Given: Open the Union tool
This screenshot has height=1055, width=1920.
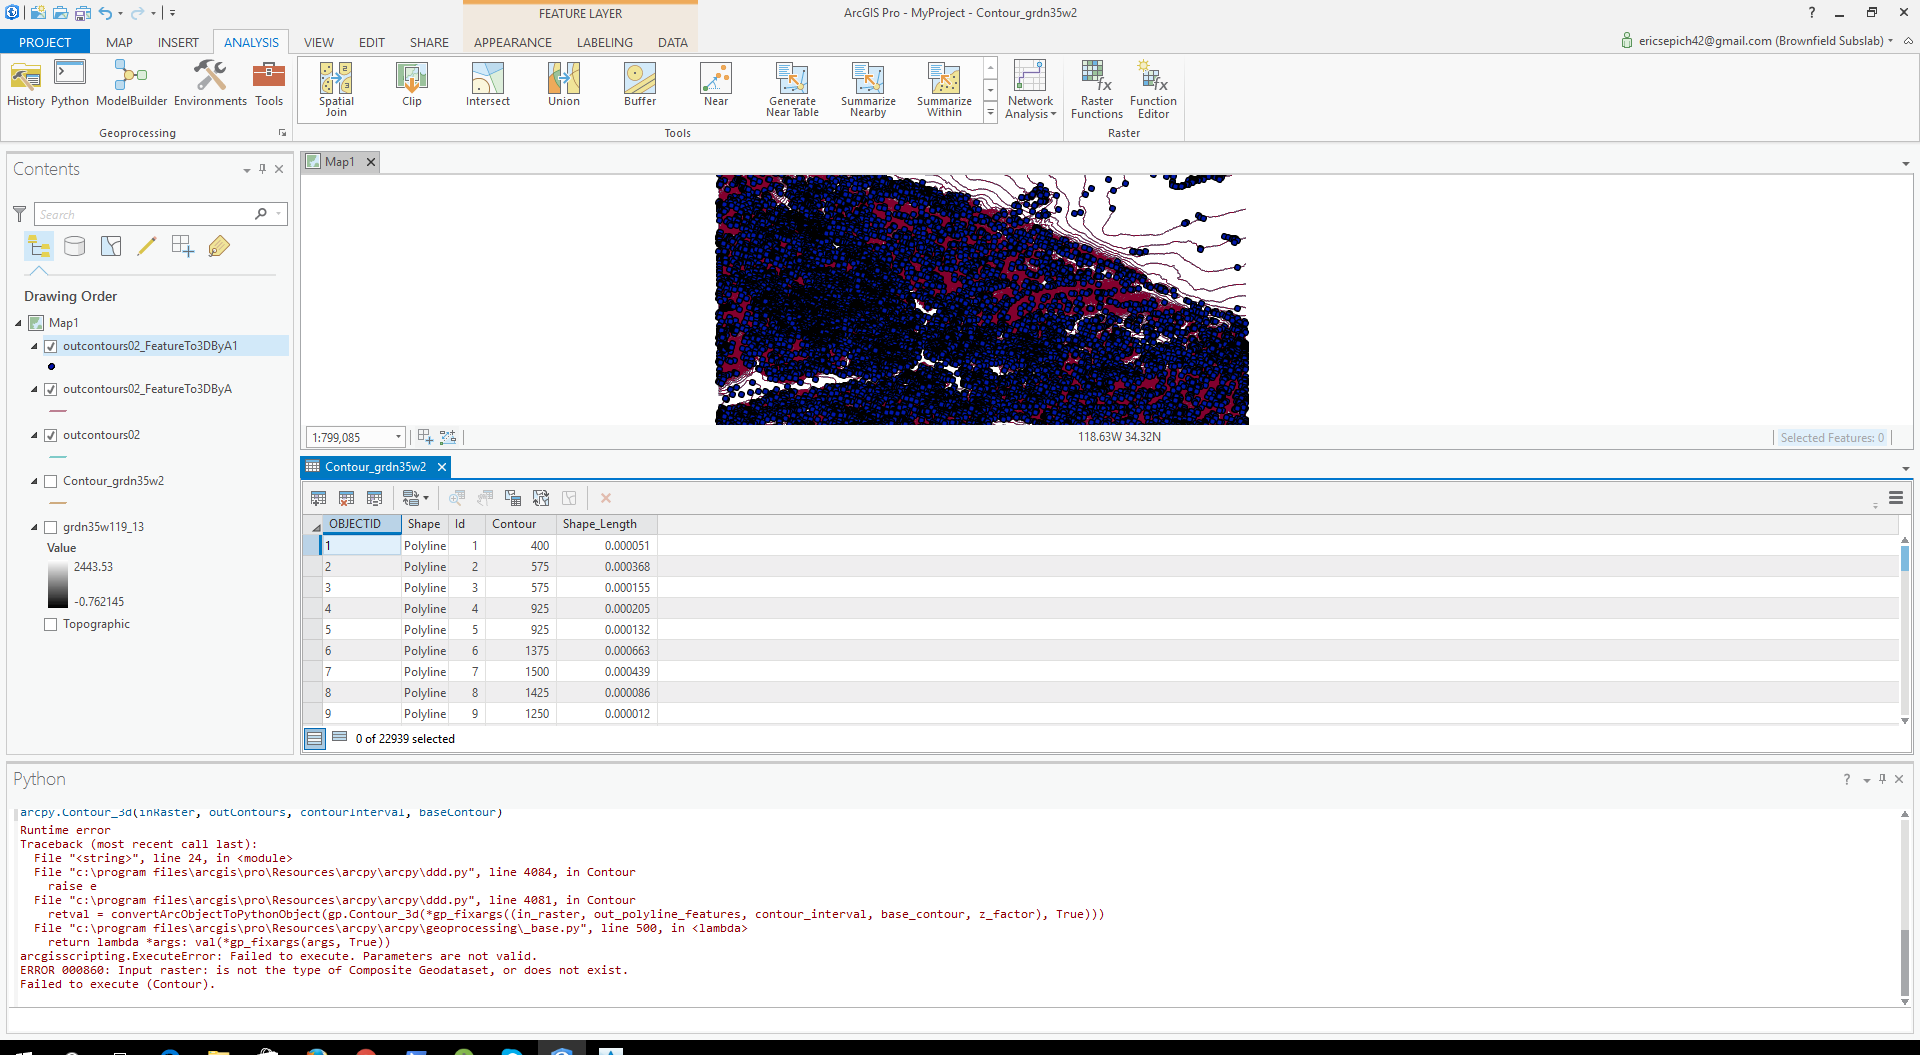Looking at the screenshot, I should 564,84.
